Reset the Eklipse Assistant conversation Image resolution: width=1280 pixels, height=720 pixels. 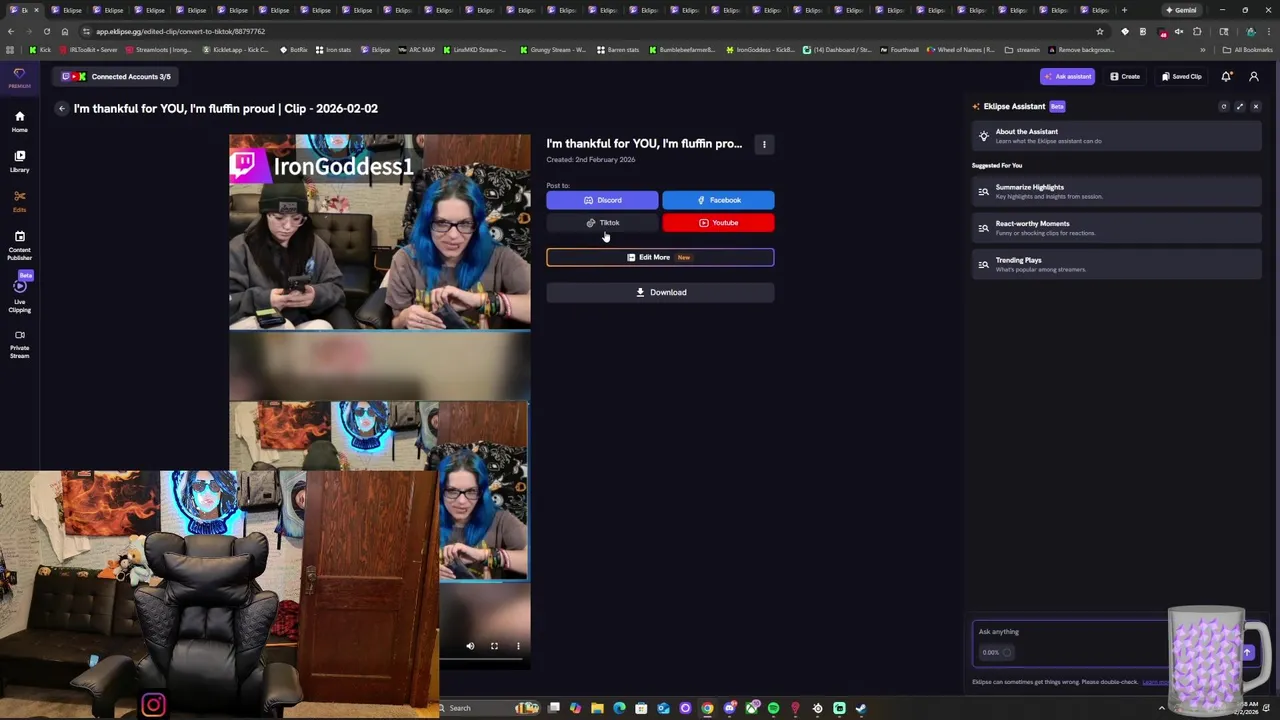(x=1223, y=106)
